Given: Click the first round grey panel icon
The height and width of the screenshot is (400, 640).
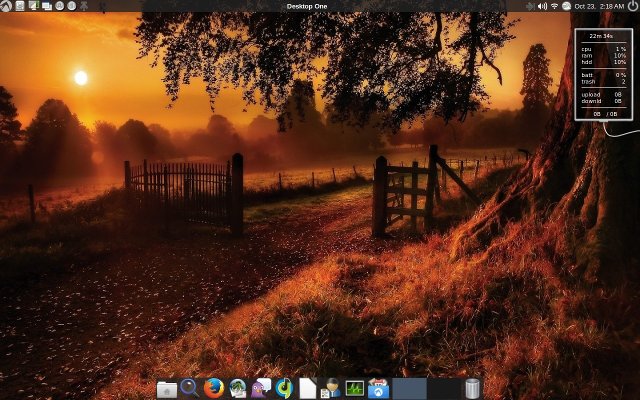Looking at the screenshot, I should [x=60, y=6].
